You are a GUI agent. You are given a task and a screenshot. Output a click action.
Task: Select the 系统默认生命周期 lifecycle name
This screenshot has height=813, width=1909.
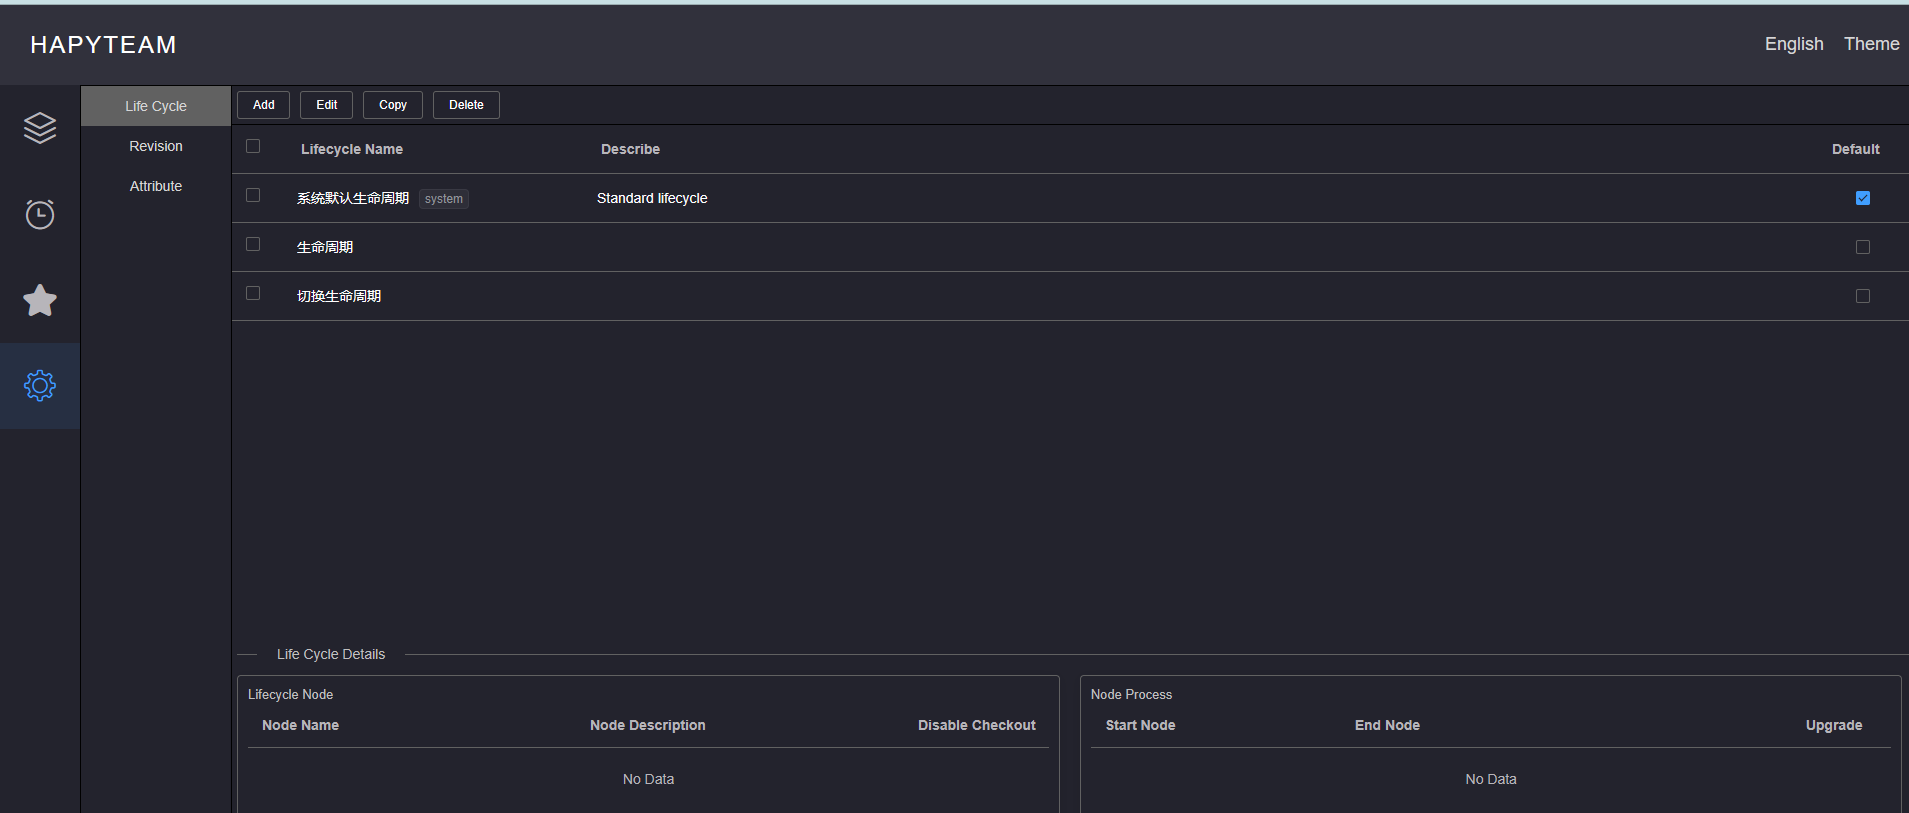click(x=353, y=198)
